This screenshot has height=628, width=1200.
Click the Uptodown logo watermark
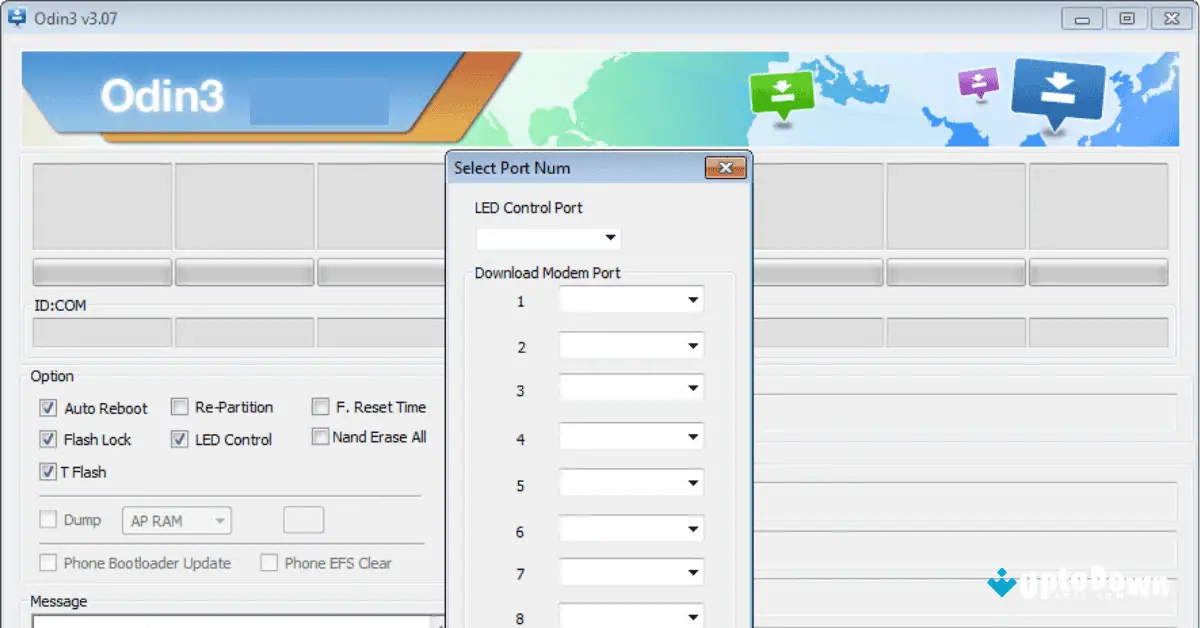1080,584
